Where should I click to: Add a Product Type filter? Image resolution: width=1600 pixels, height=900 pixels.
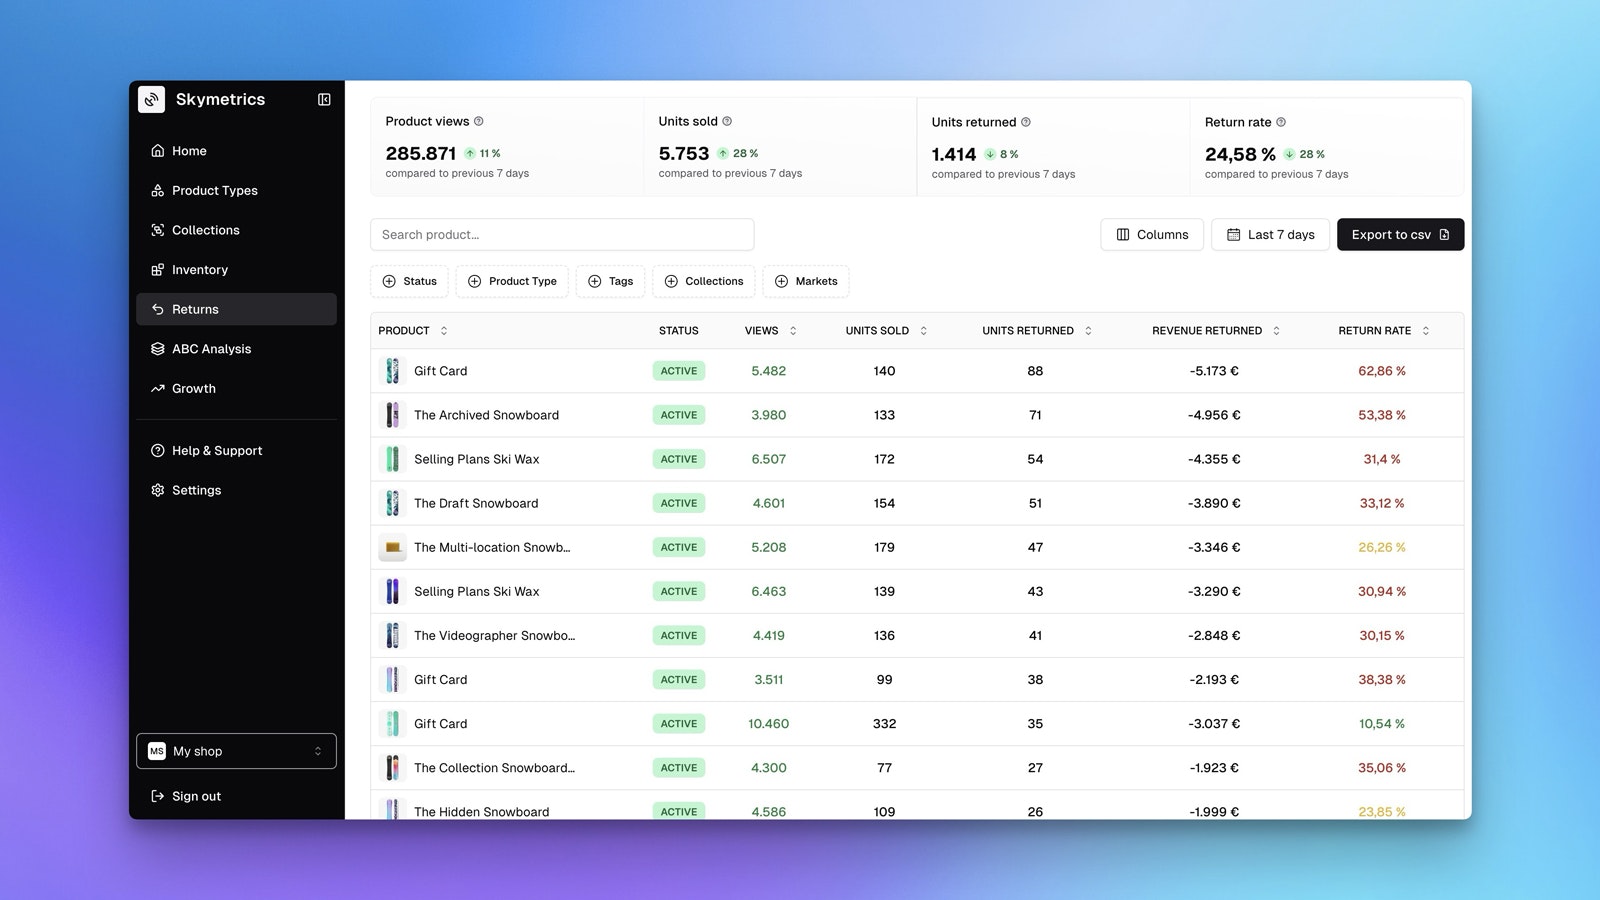click(x=512, y=281)
